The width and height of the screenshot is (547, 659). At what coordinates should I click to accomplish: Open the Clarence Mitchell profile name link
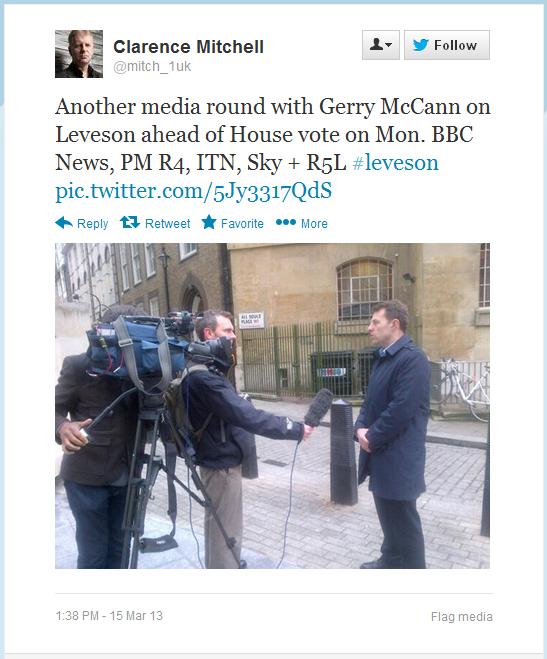(x=188, y=47)
